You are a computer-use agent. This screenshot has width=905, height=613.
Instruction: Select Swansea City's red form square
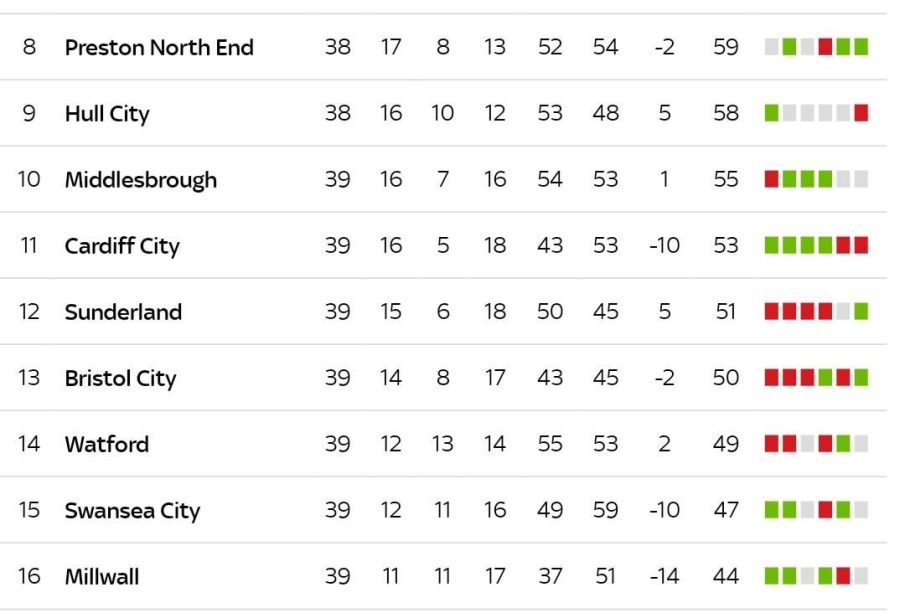(825, 510)
